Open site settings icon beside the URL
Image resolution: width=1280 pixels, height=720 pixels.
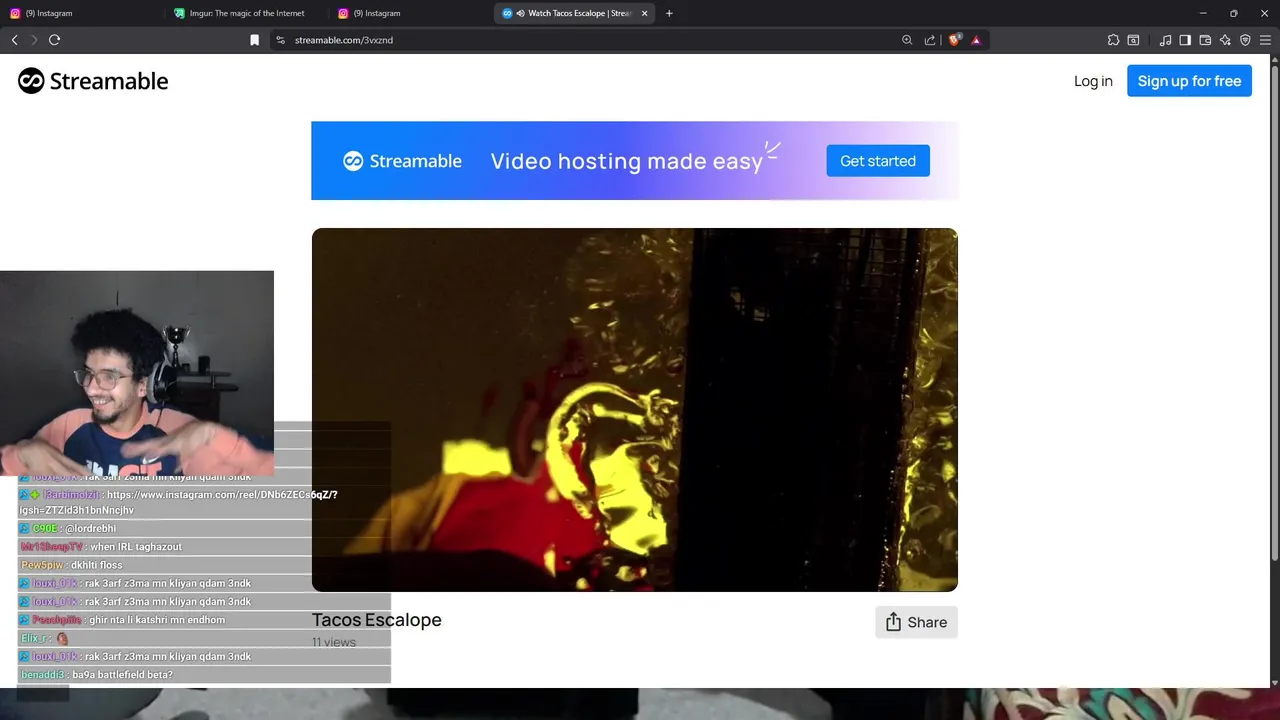coord(281,40)
